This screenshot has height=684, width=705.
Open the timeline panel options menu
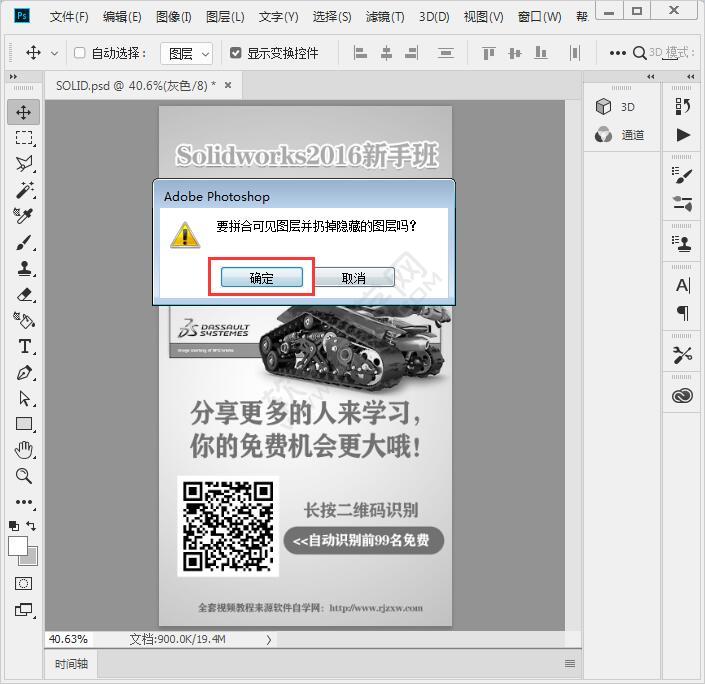pyautogui.click(x=570, y=663)
